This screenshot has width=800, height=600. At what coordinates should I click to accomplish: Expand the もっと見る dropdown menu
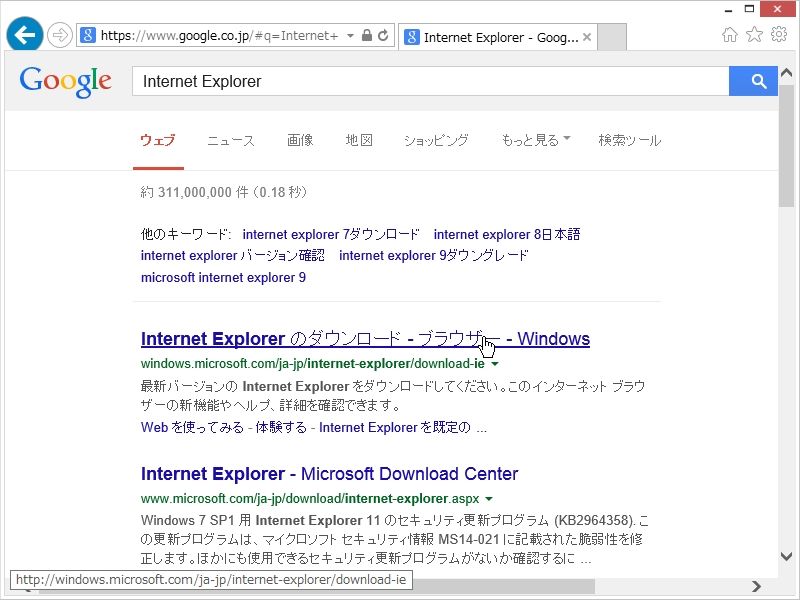[536, 140]
